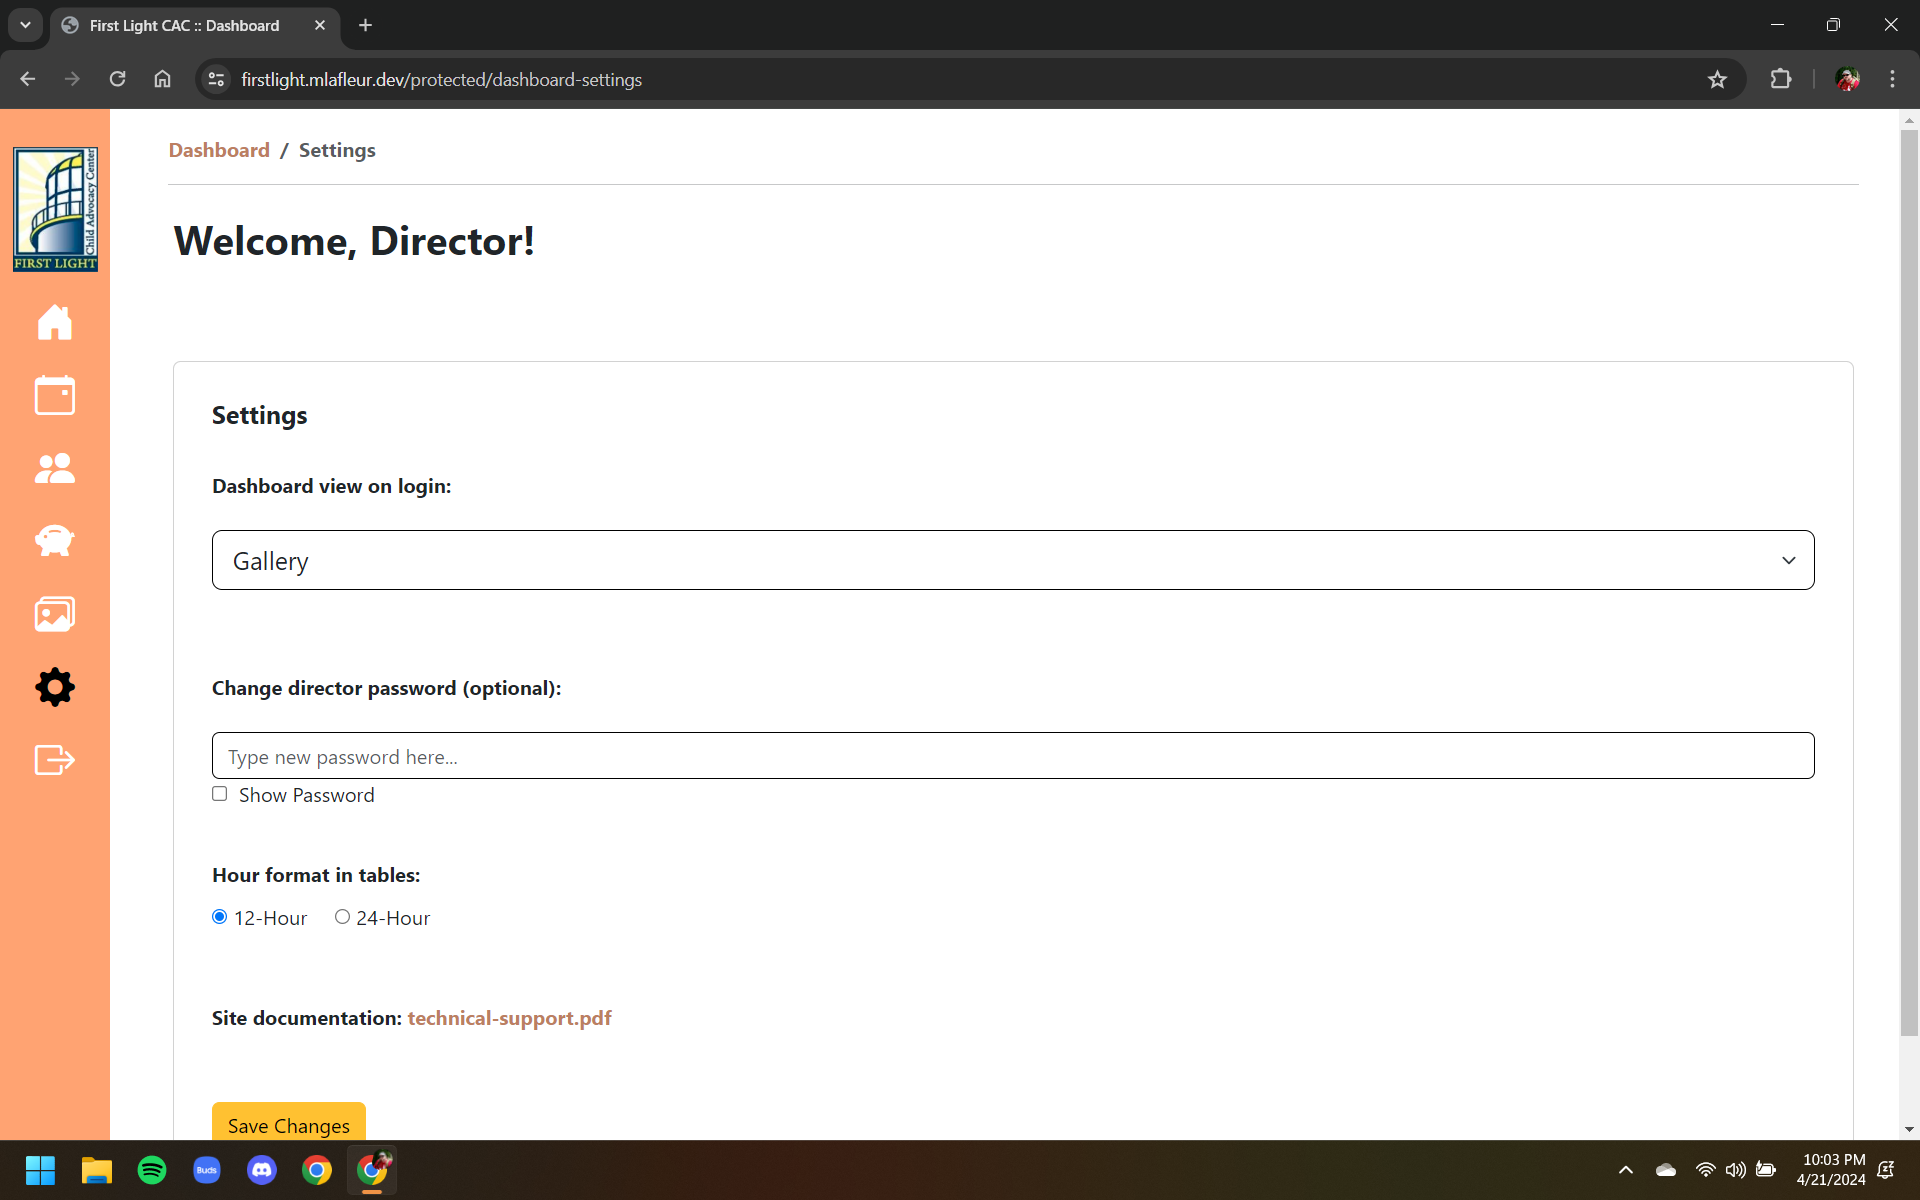Open the piggy bank icon in sidebar
1920x1200 pixels.
tap(55, 541)
